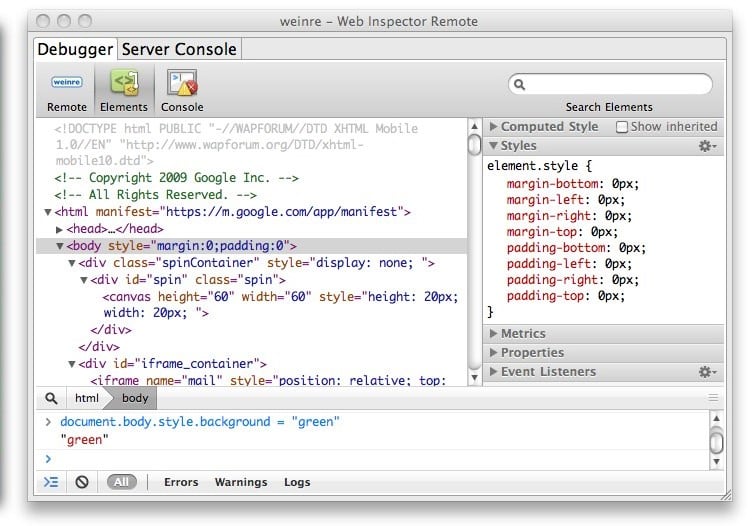The image size is (752, 526).
Task: Click the document.body.style.background console command
Action: [200, 422]
